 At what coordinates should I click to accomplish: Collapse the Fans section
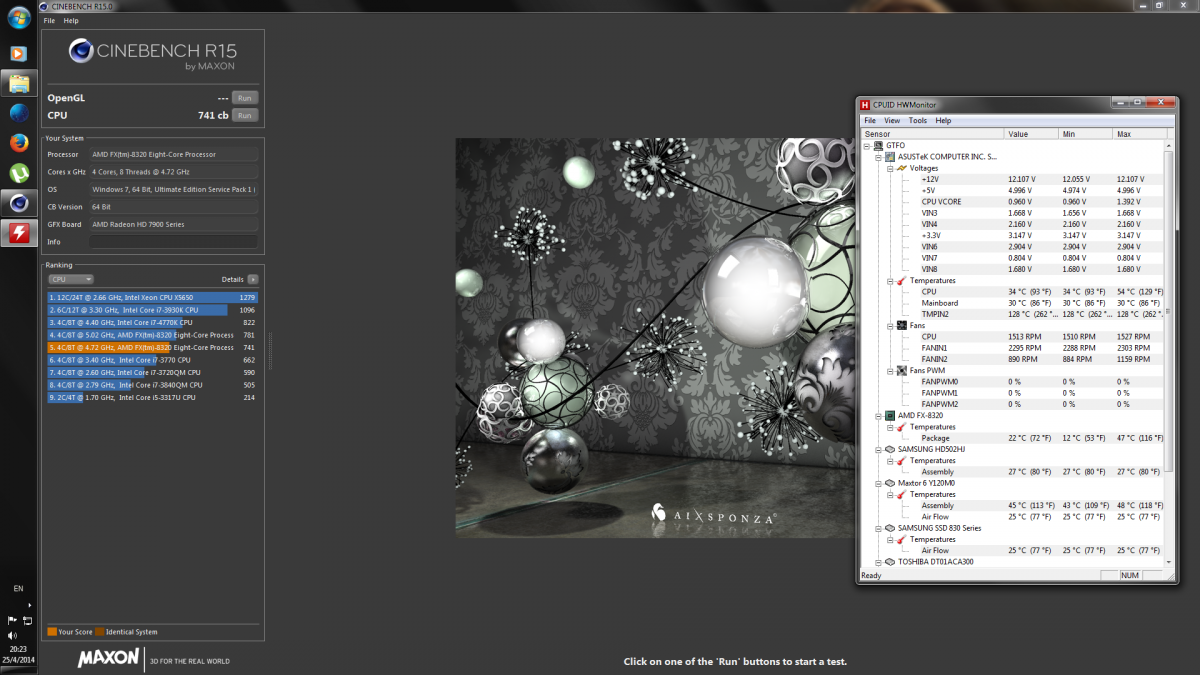[889, 325]
